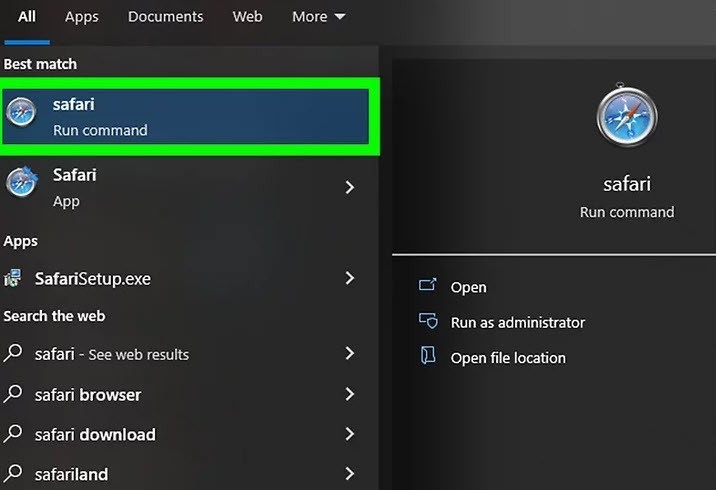The width and height of the screenshot is (716, 490).
Task: Expand the More filter dropdown
Action: pyautogui.click(x=318, y=17)
